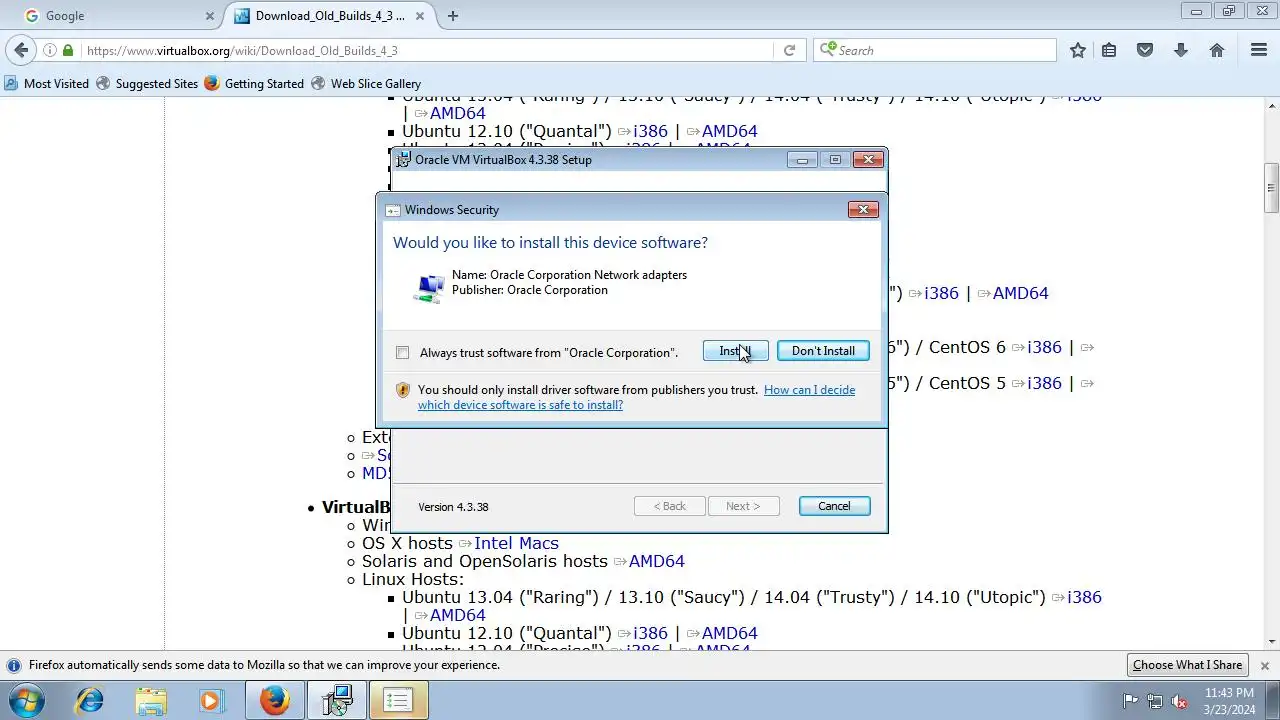Click muted volume icon in tray
The width and height of the screenshot is (1280, 720).
click(x=1179, y=701)
